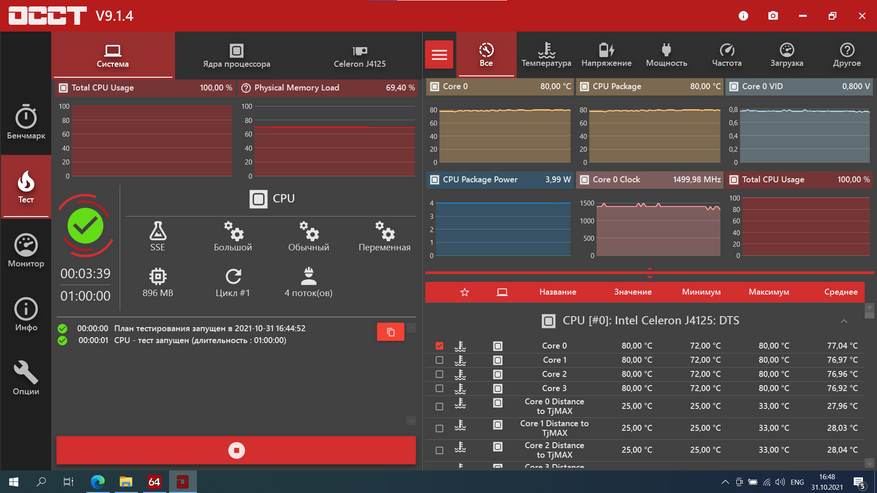Select the Загрузка monitoring tab
The image size is (877, 493).
tap(786, 55)
